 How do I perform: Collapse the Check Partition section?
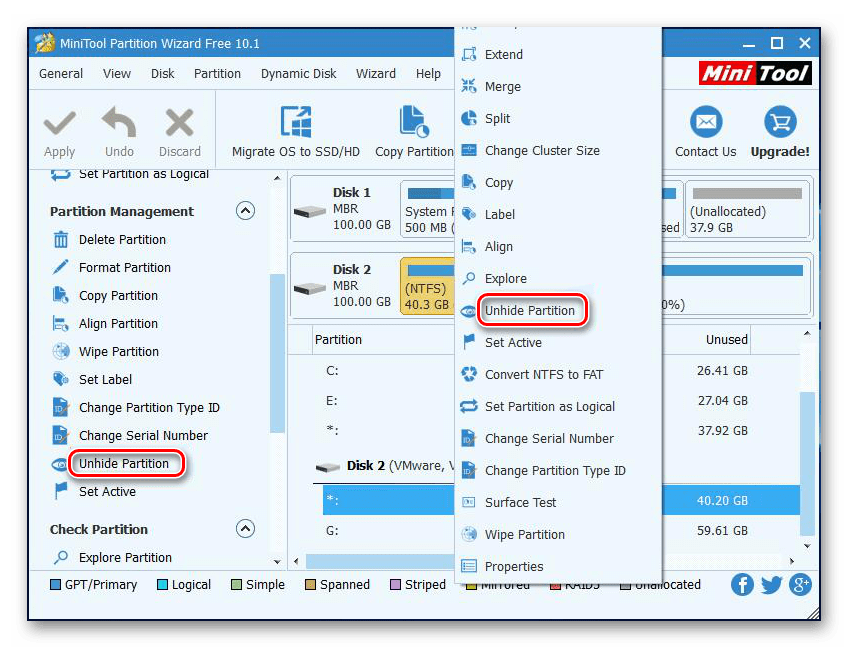tap(245, 529)
